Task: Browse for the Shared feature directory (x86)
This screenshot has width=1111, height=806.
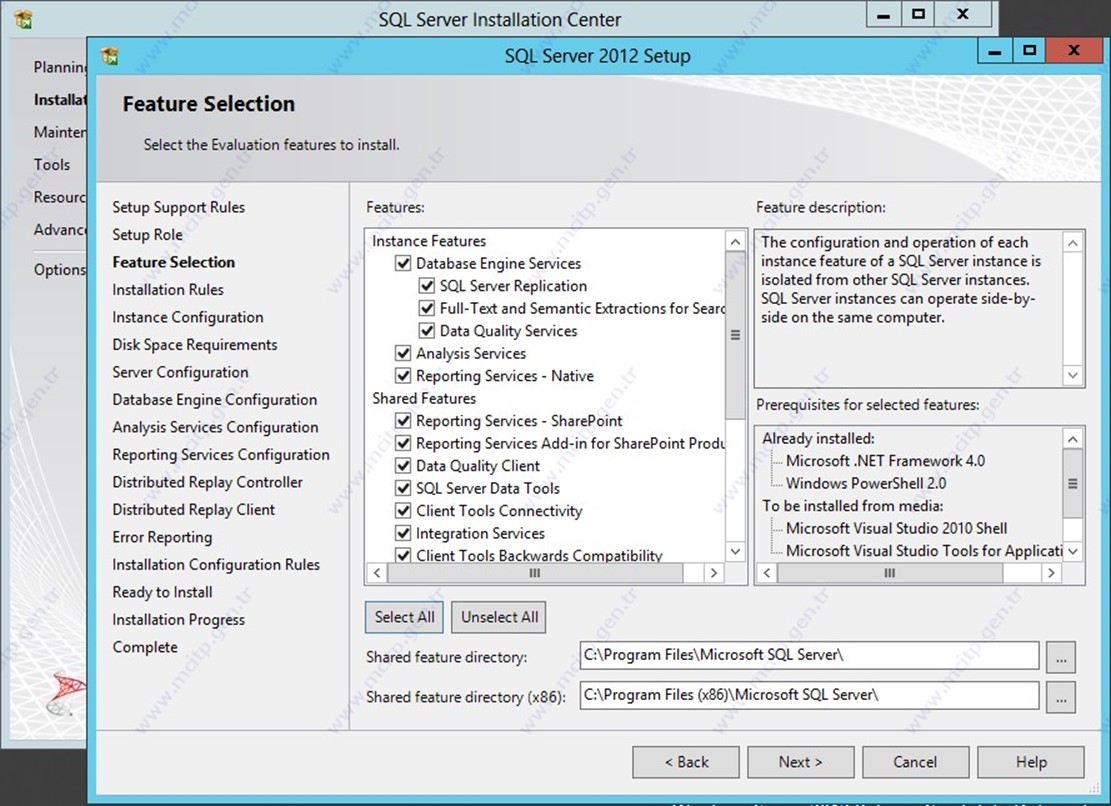Action: [1061, 697]
